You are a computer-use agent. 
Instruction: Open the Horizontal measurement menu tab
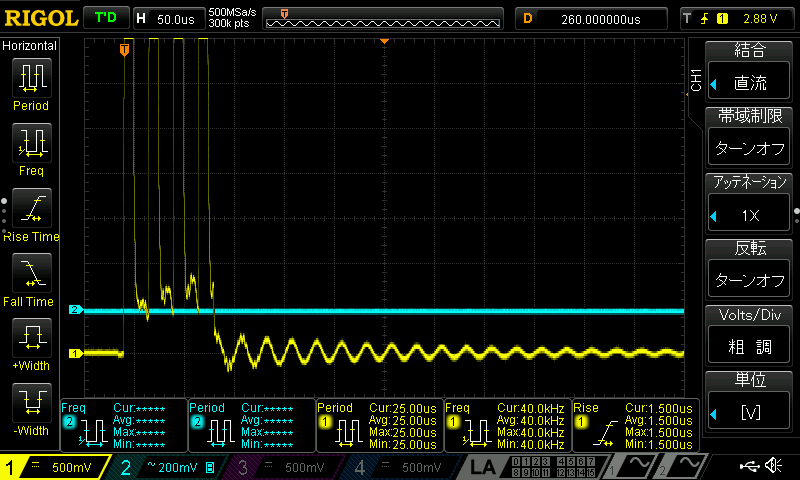click(30, 46)
